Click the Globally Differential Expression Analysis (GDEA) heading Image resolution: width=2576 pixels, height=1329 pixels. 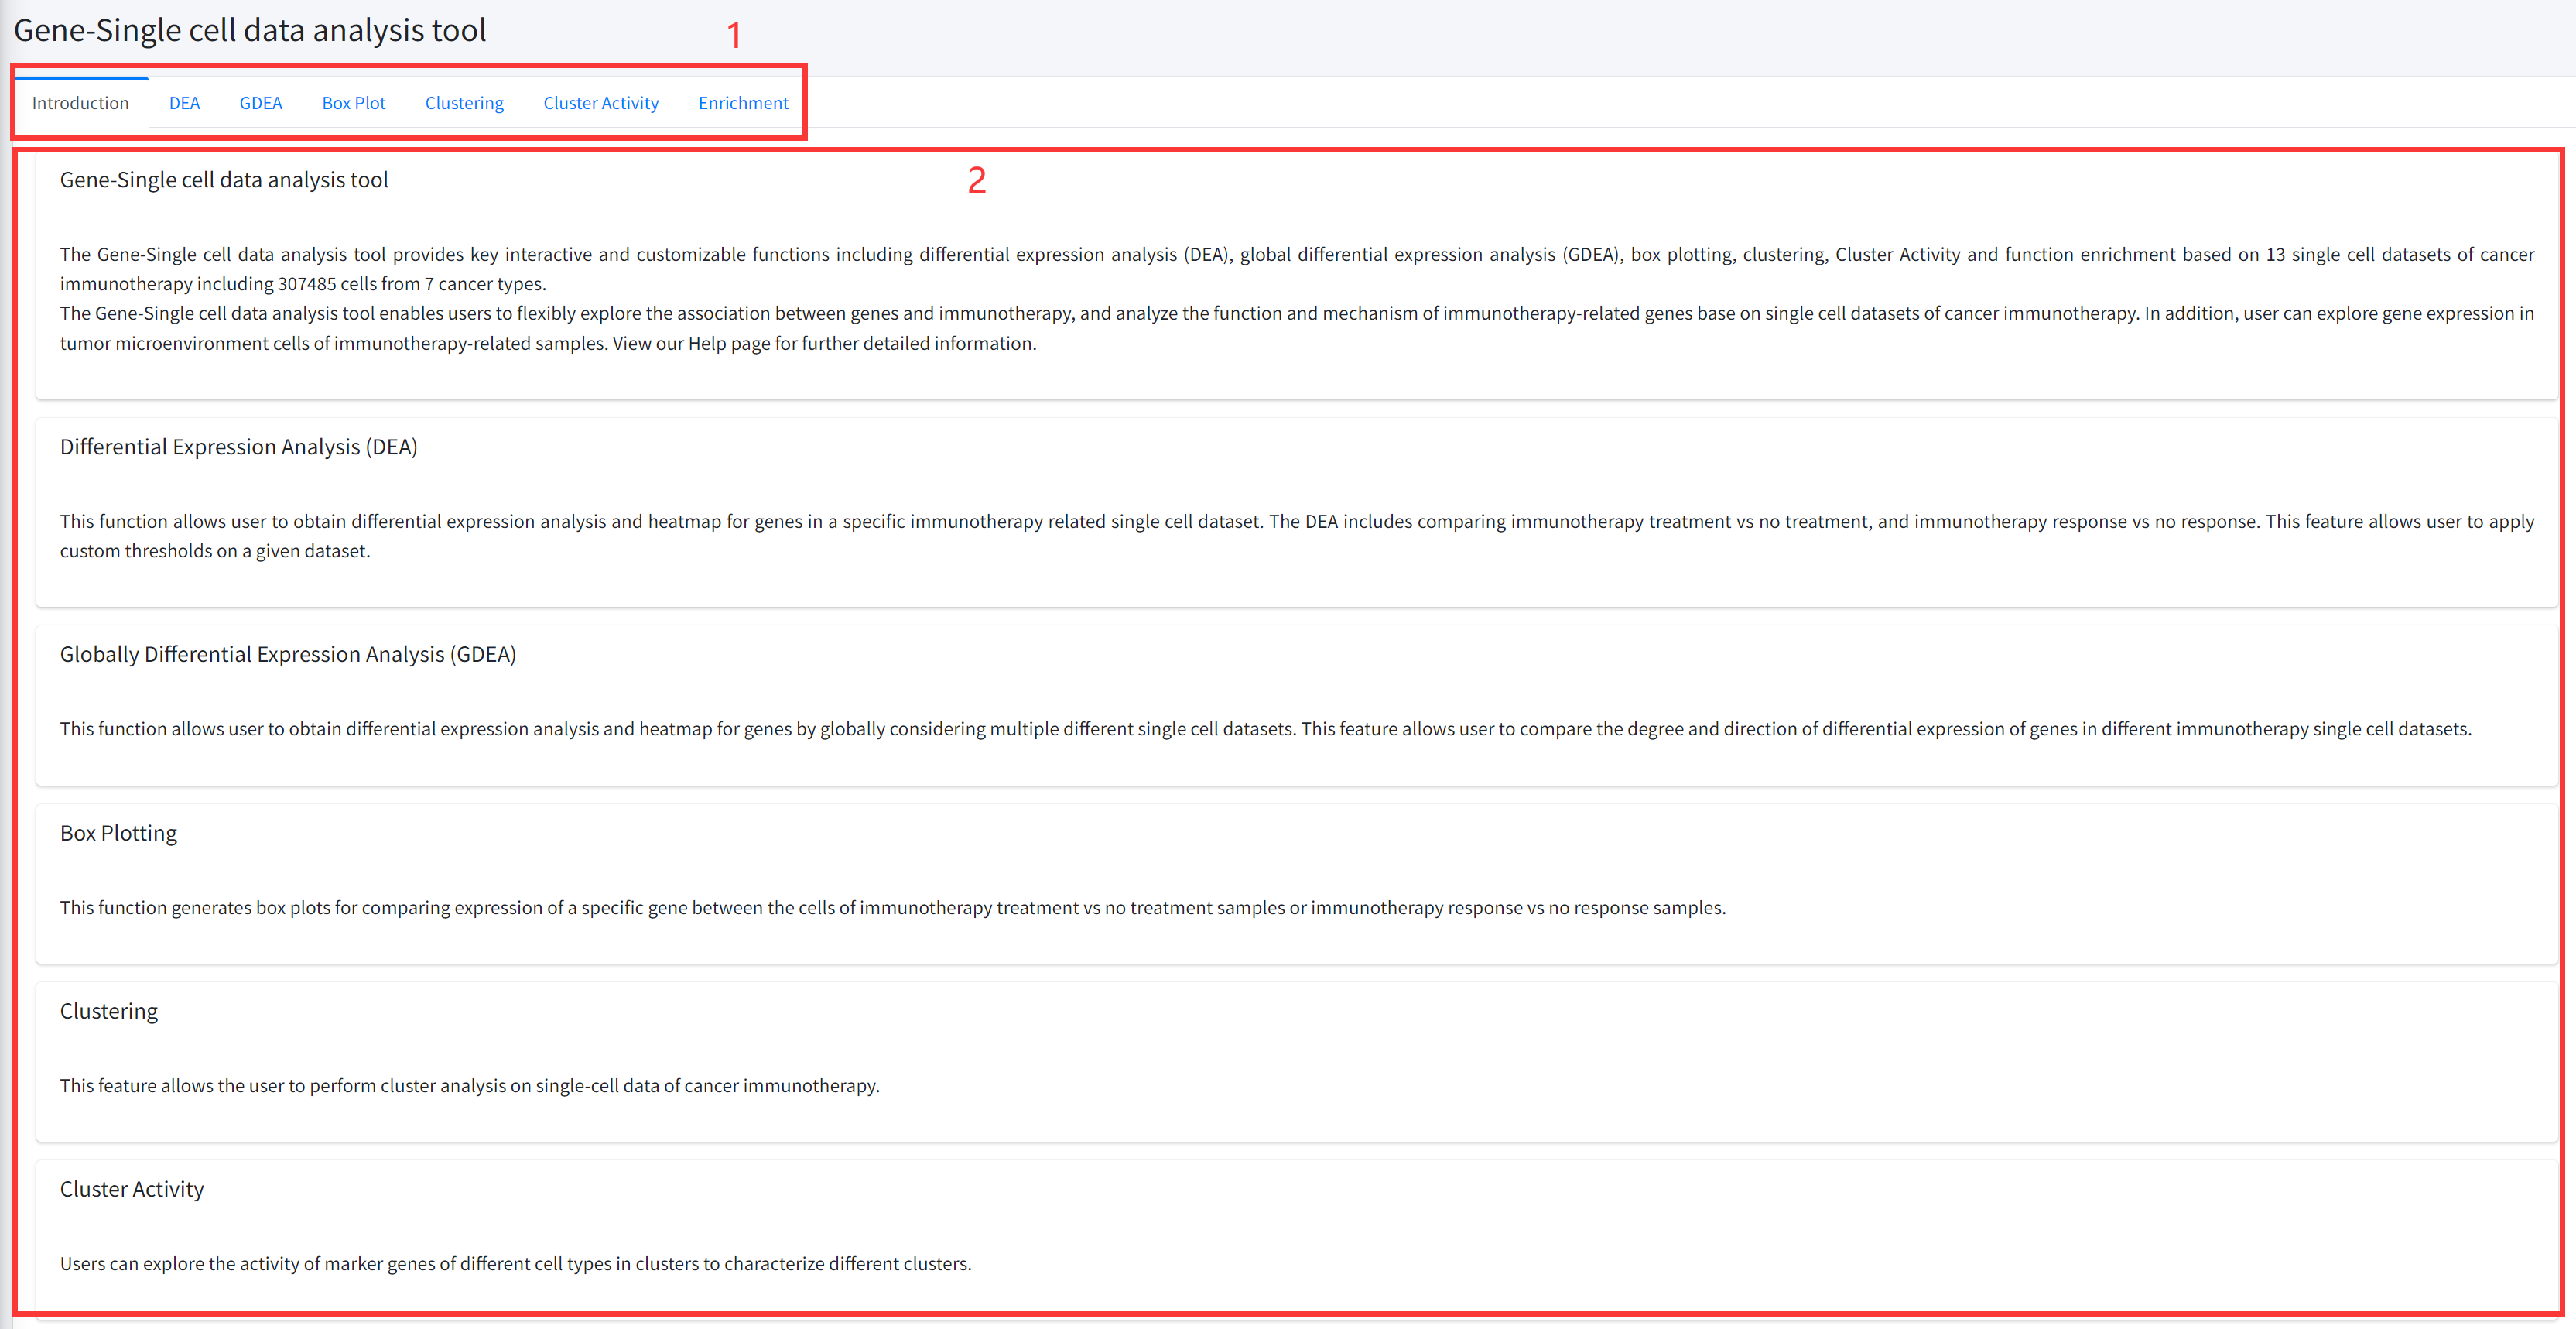[x=288, y=654]
